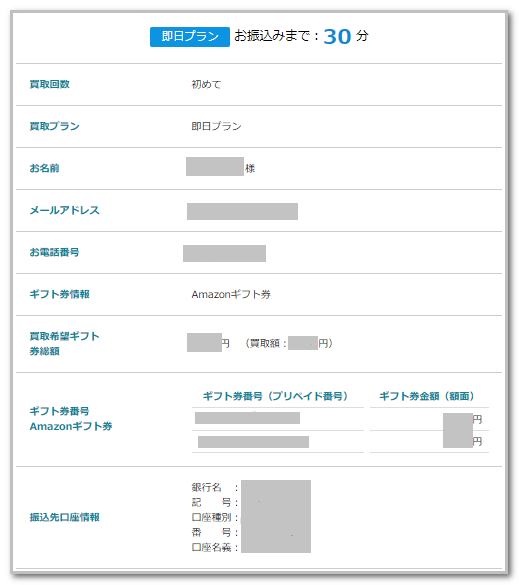The width and height of the screenshot is (519, 585).
Task: Click the ギフト券番号（プリペイド番号） column header
Action: [275, 396]
